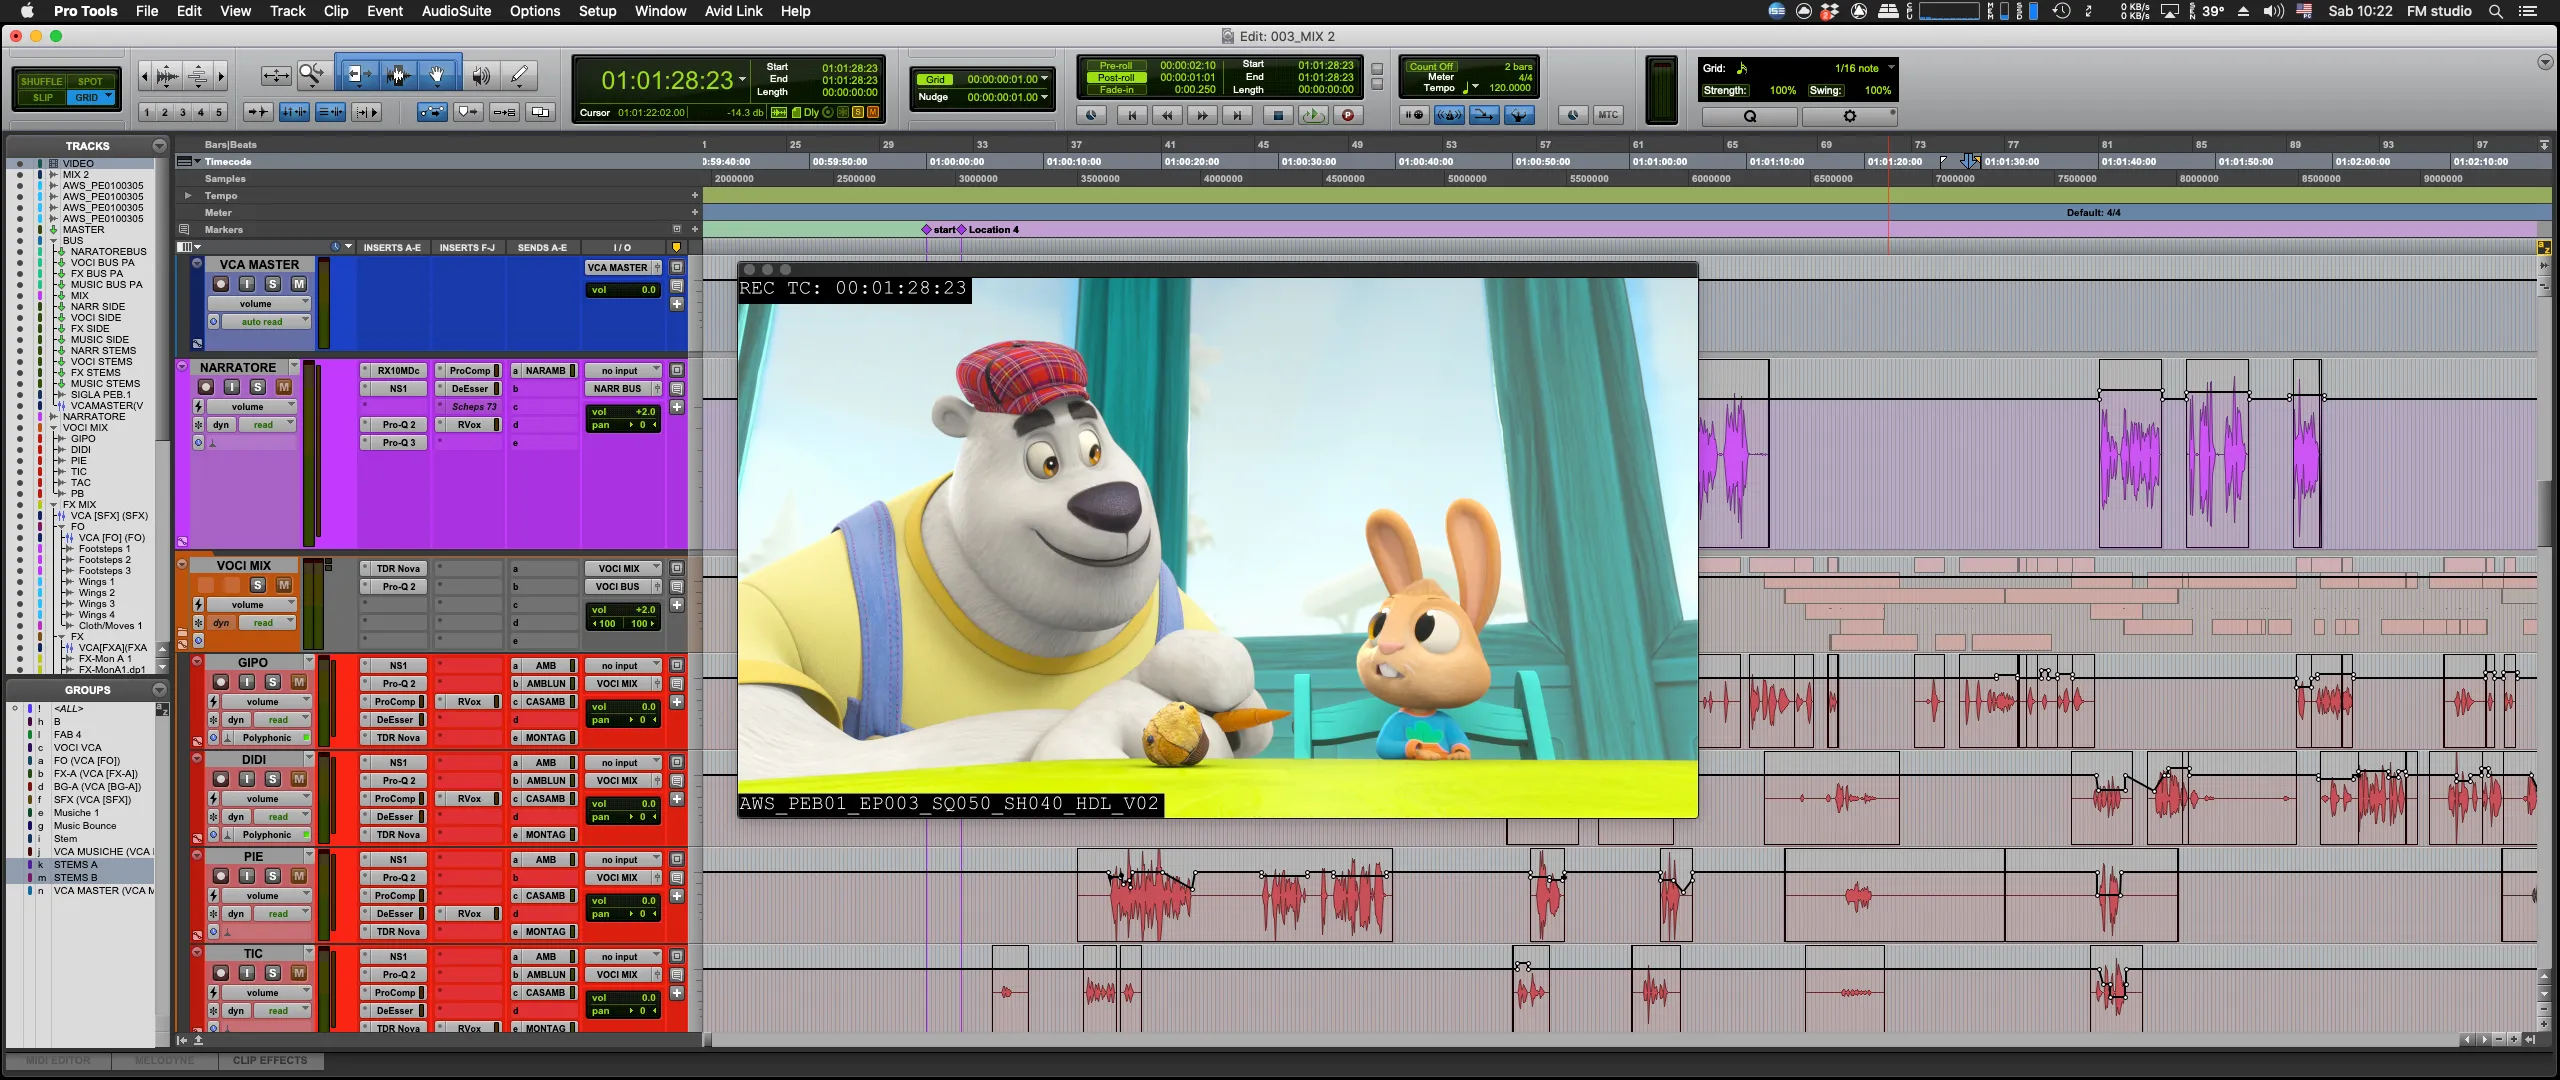Click the Go to End transport button
The height and width of the screenshot is (1080, 2560).
1237,115
